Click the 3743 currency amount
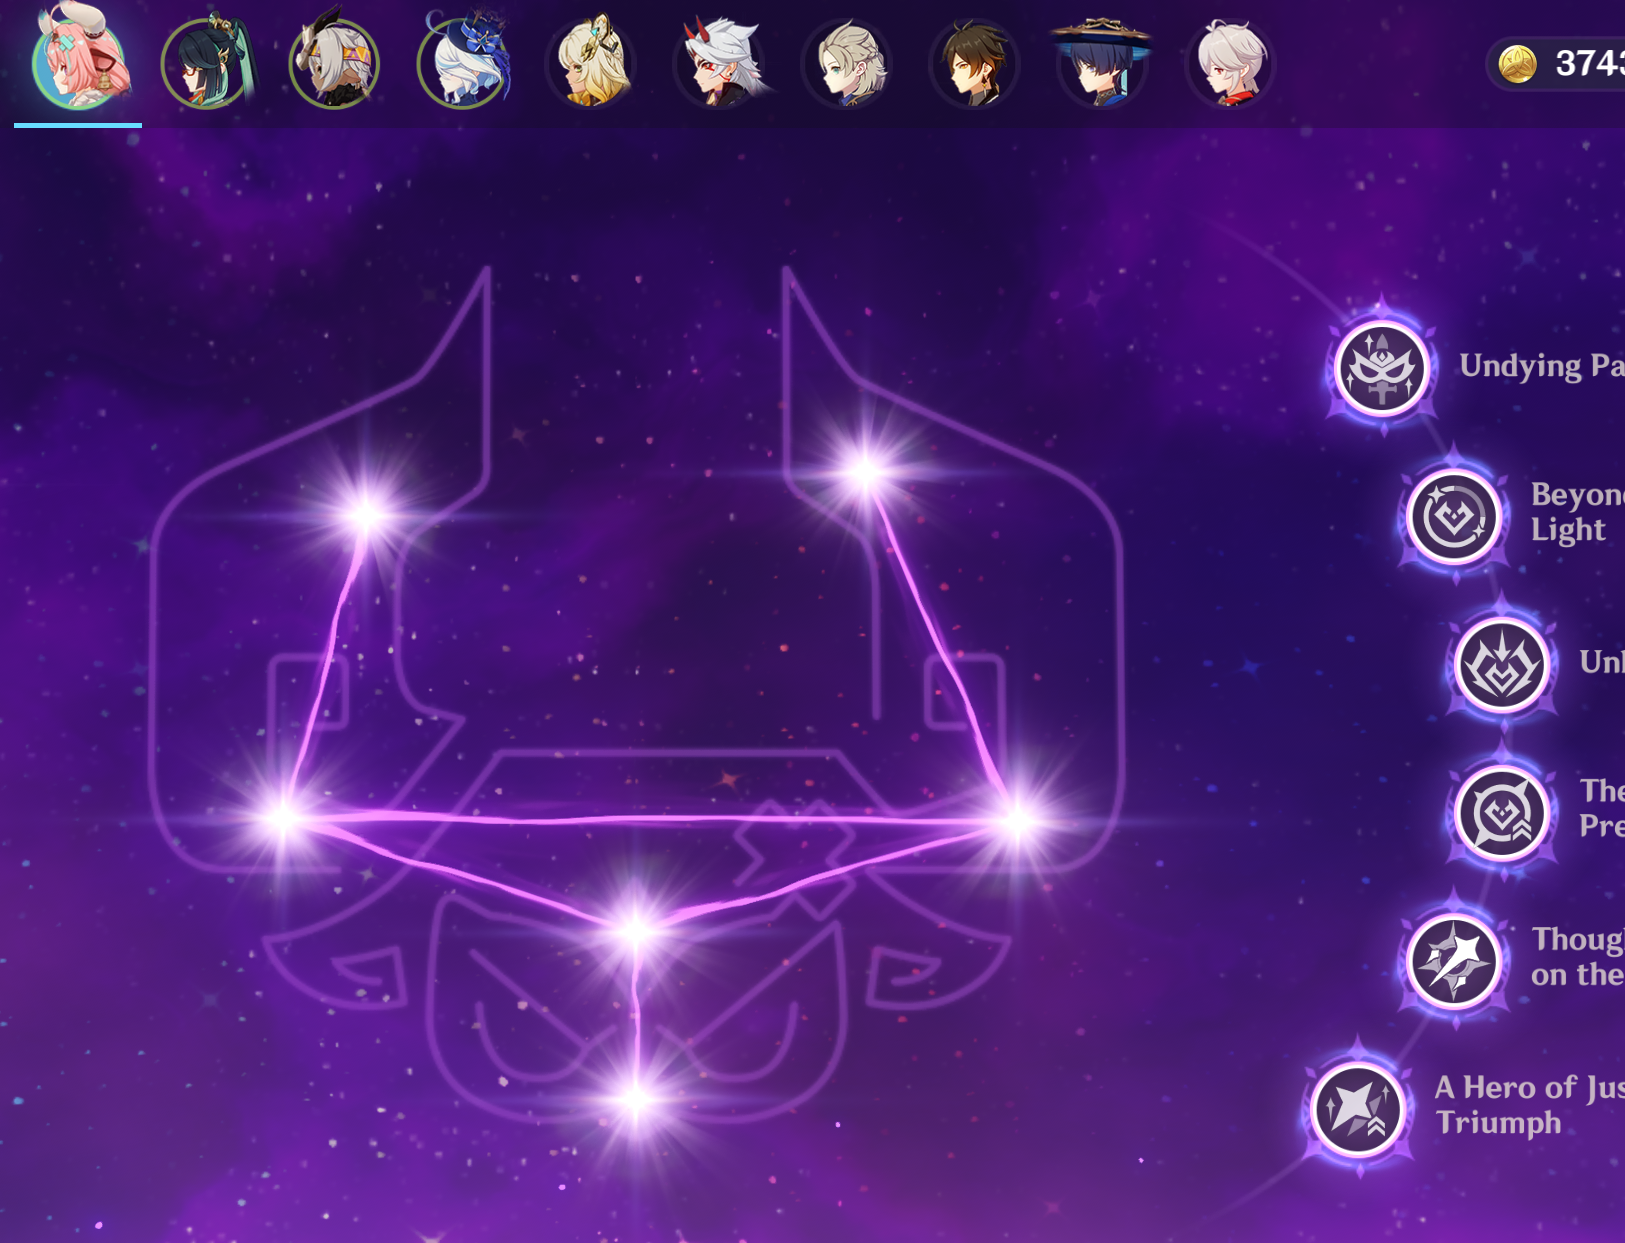 coord(1590,64)
